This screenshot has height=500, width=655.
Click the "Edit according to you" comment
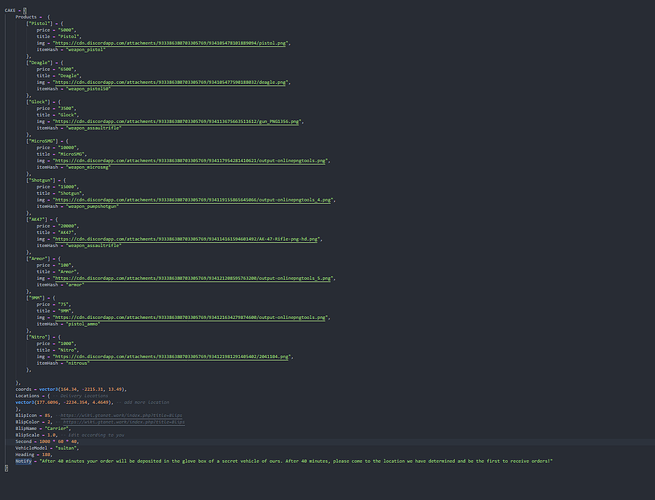[92, 435]
